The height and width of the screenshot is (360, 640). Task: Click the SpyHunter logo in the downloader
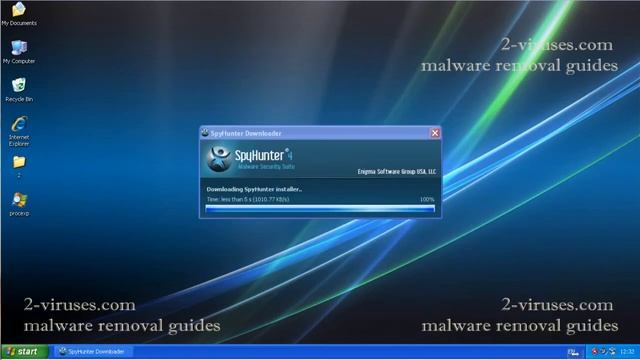click(x=219, y=159)
